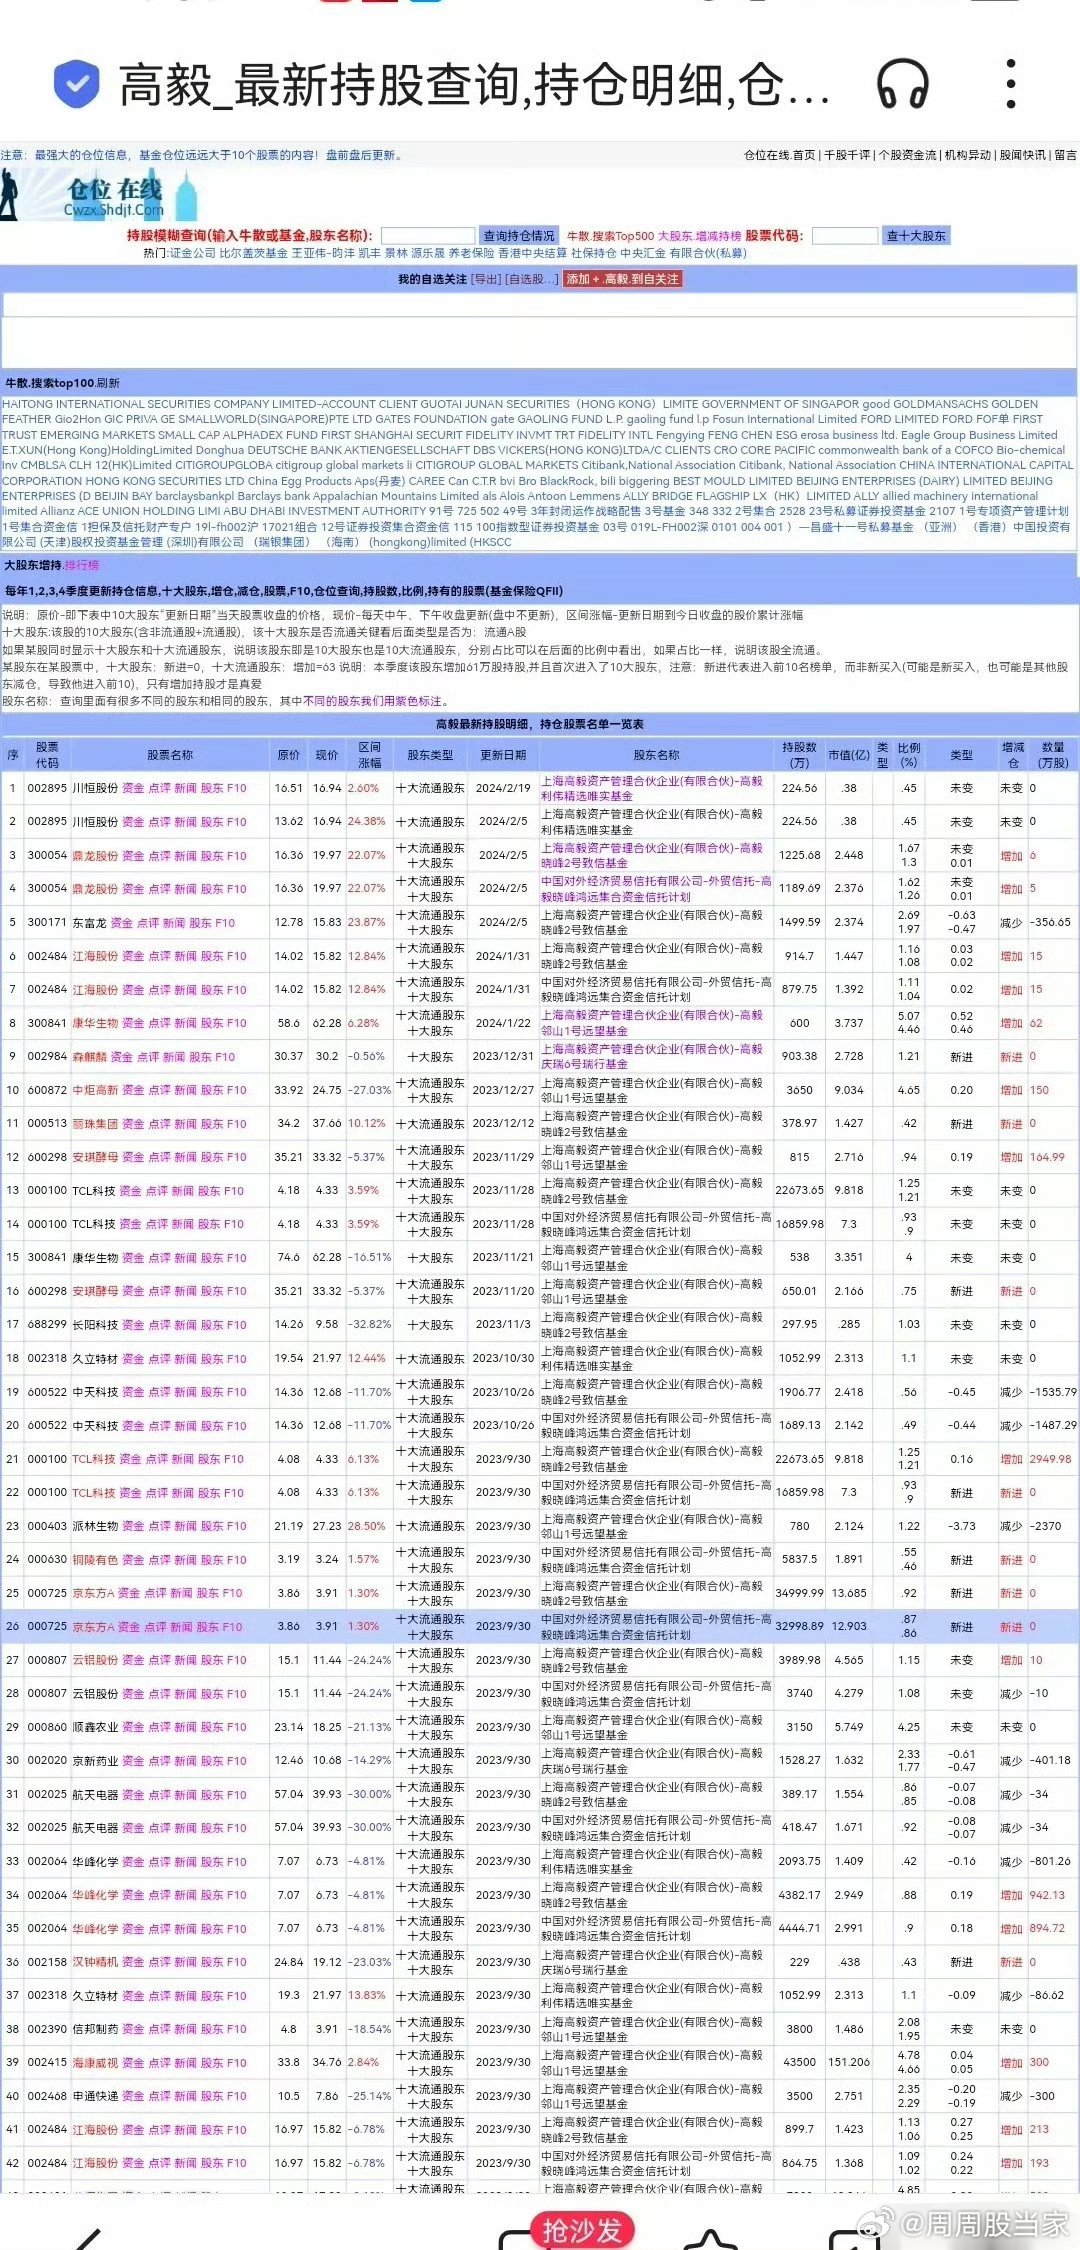Click hot keyword 养老保险
The width and height of the screenshot is (1080, 2250).
[x=471, y=253]
